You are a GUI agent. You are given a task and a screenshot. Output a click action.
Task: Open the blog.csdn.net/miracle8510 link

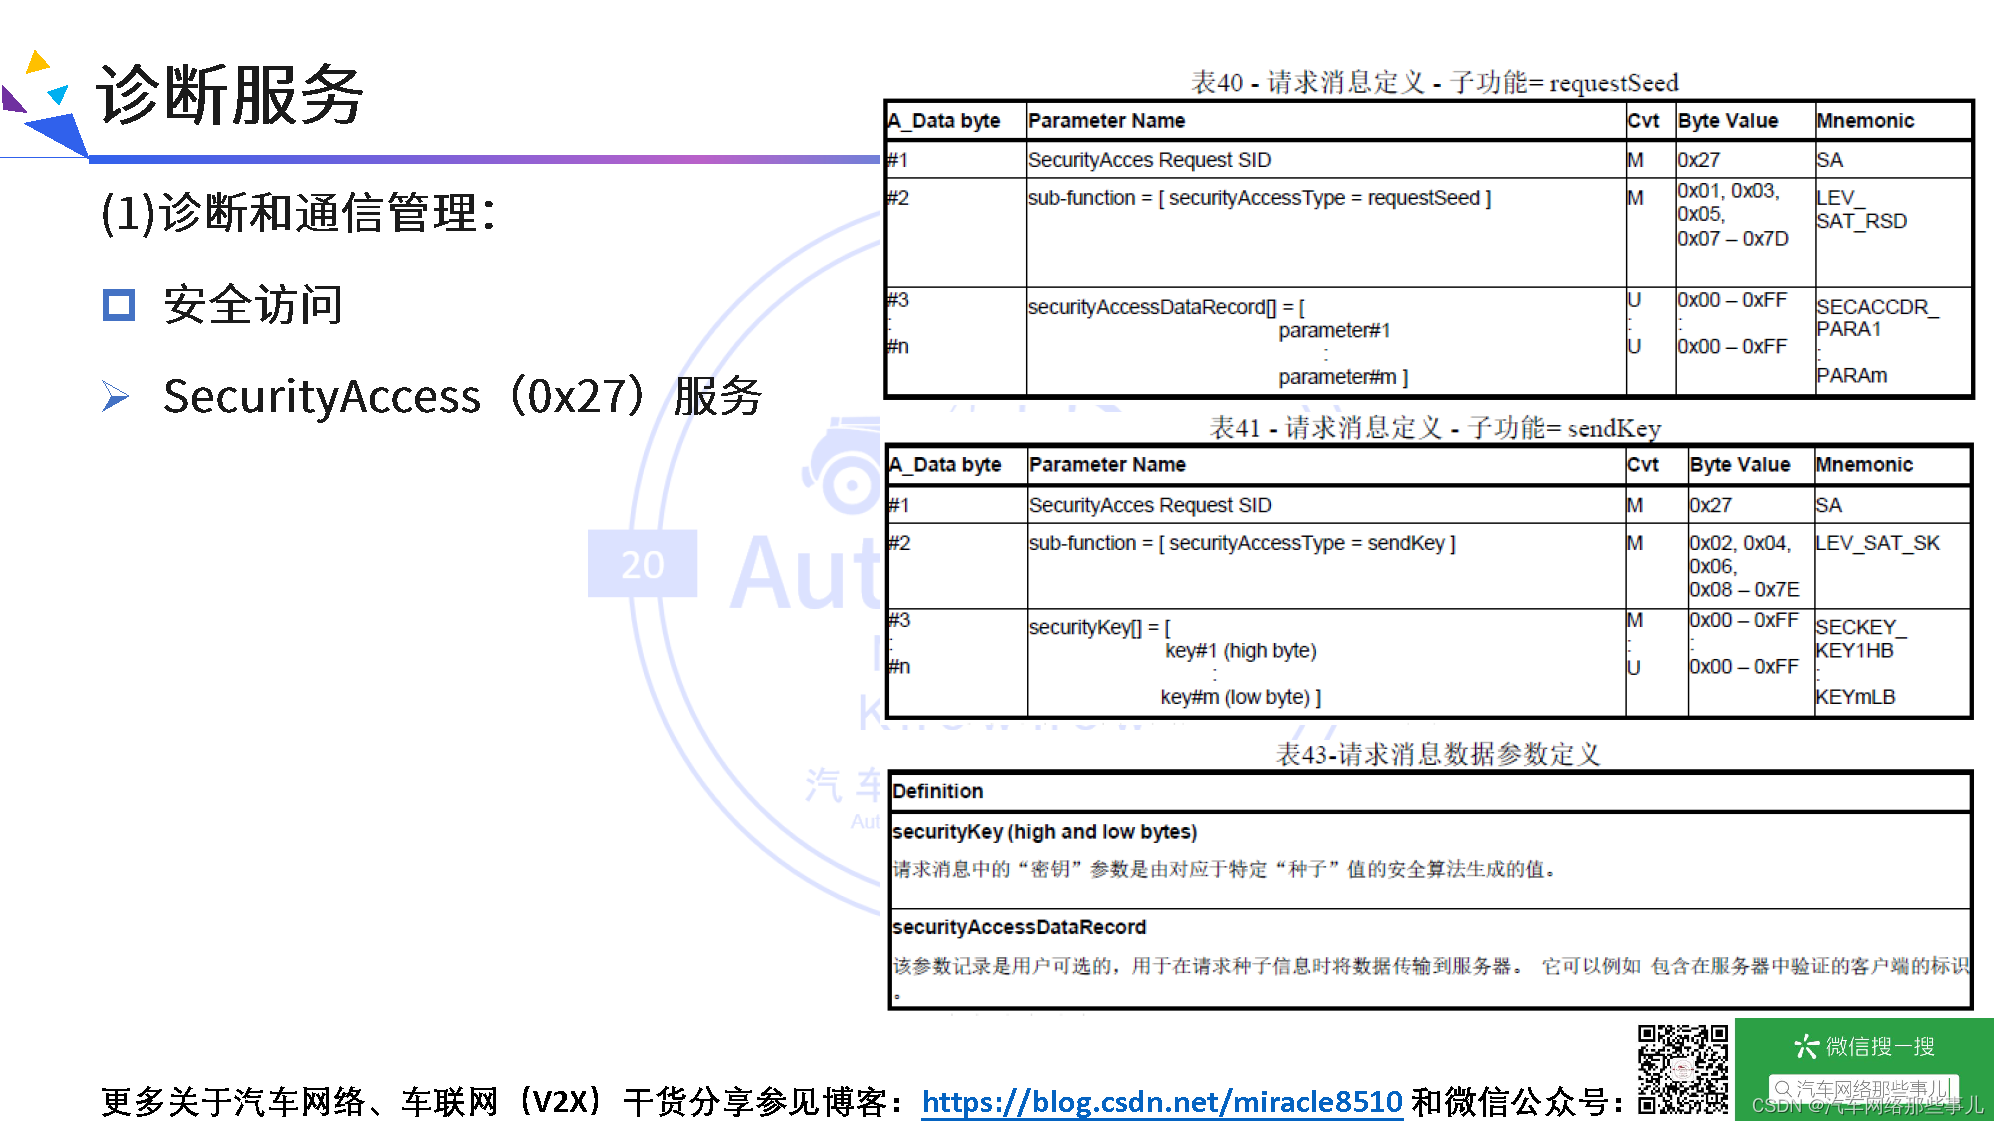coord(1161,1101)
